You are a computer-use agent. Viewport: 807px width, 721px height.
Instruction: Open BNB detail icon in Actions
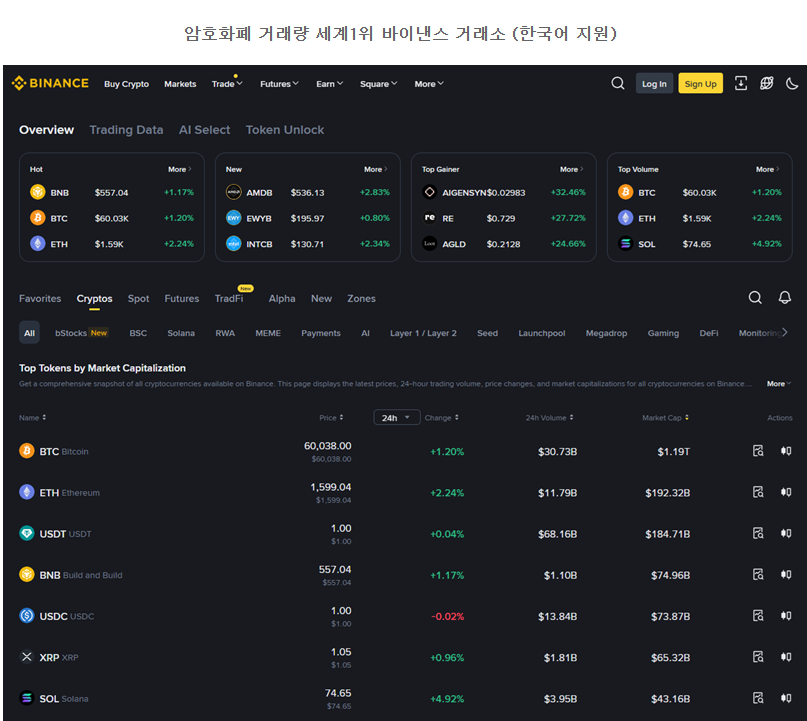(x=758, y=574)
